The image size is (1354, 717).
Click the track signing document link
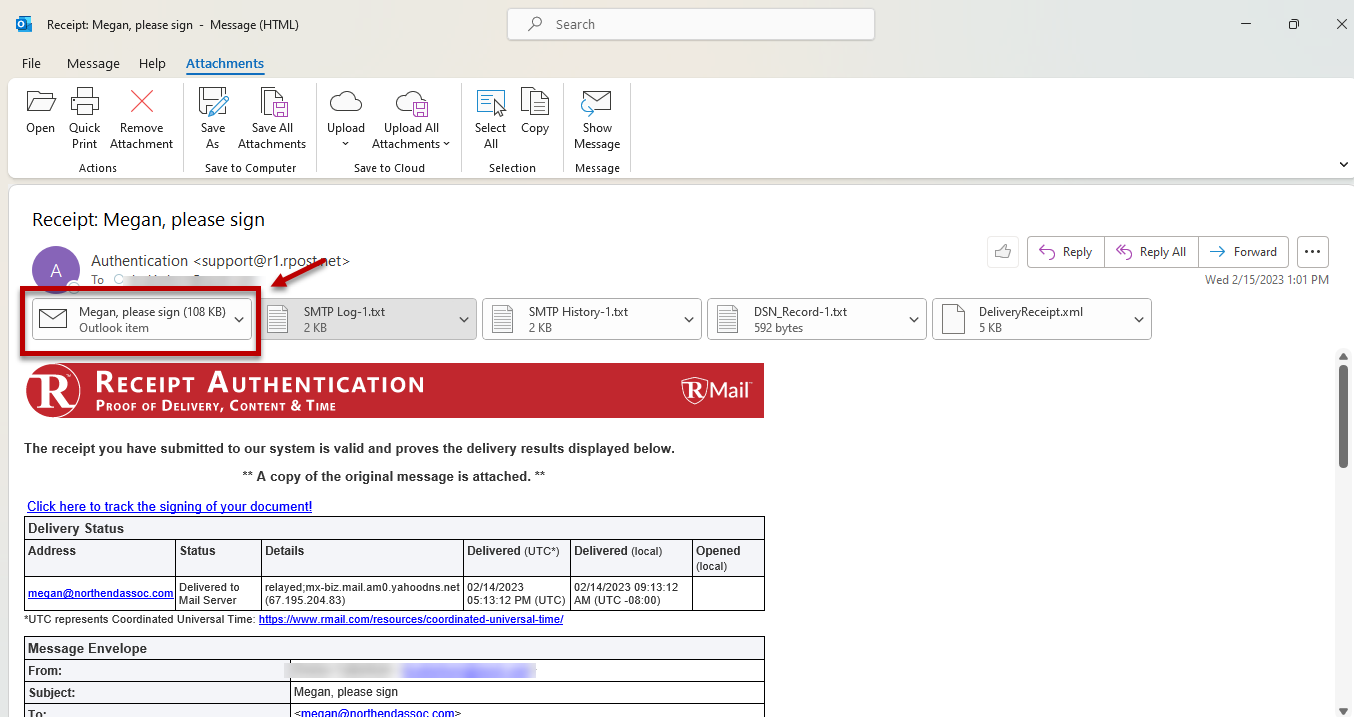tap(169, 507)
